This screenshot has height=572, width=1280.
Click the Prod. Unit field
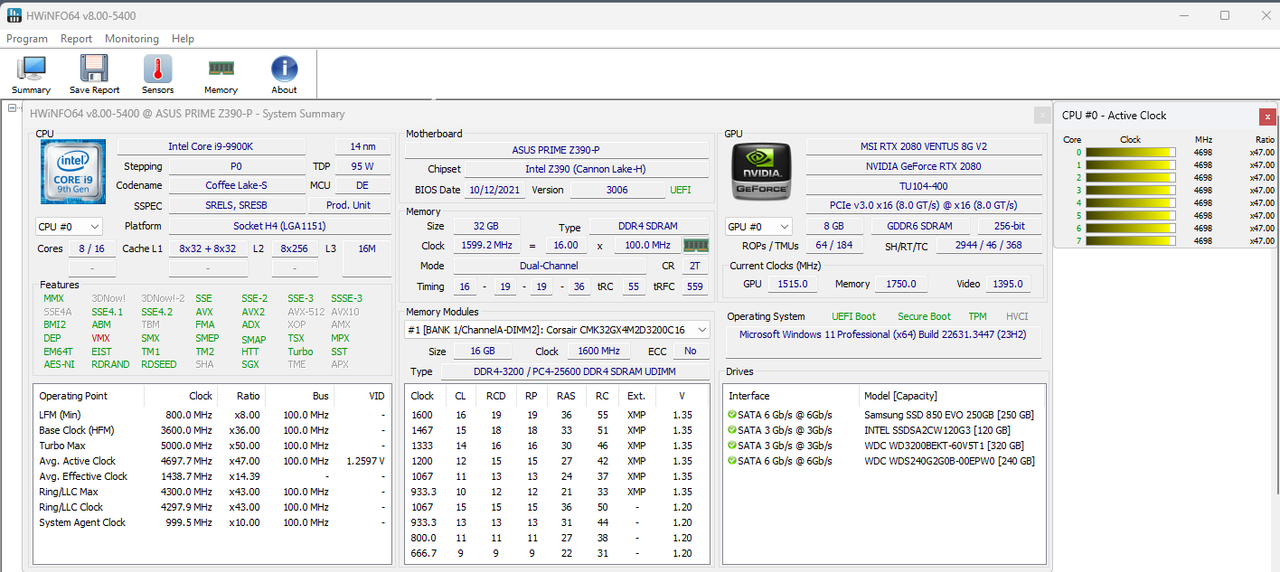tap(348, 205)
